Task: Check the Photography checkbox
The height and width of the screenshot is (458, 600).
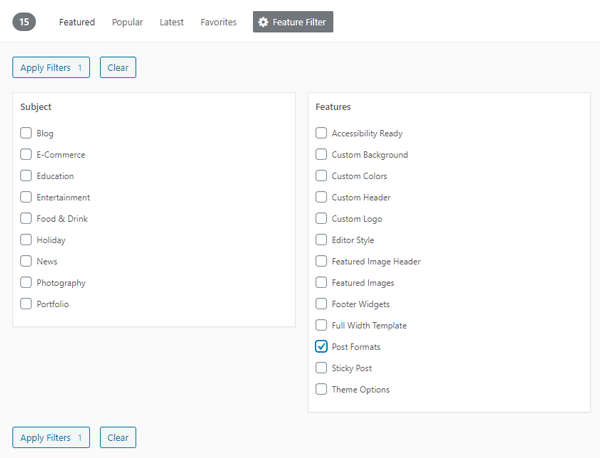Action: click(x=26, y=283)
